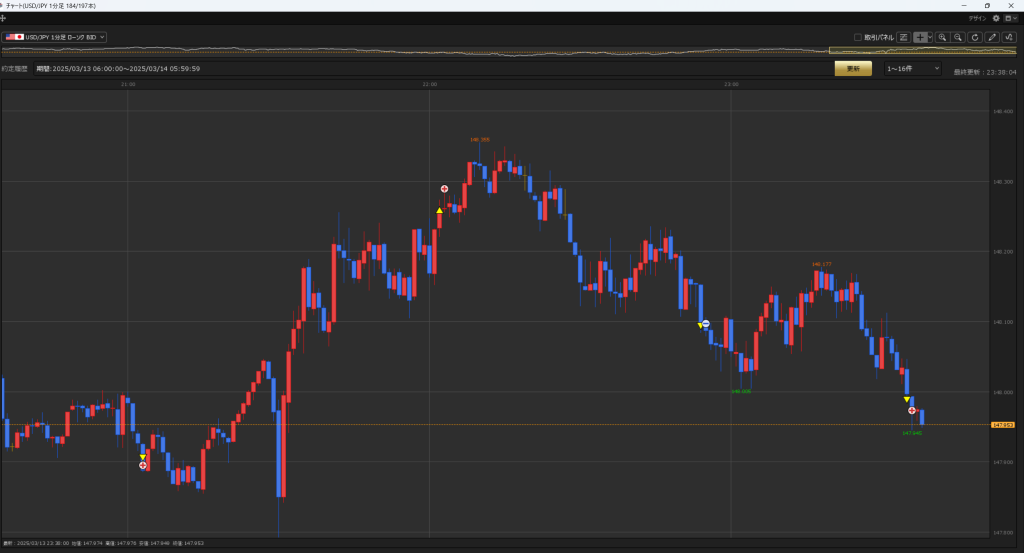This screenshot has height=553, width=1024.
Task: Click the sell marker near 148.355 high
Action: 445,189
